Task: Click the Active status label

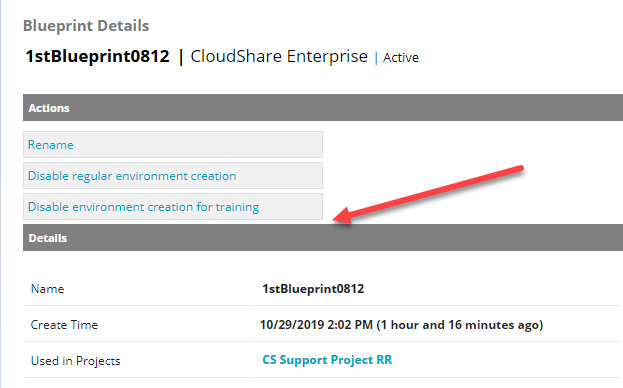Action: pyautogui.click(x=400, y=58)
